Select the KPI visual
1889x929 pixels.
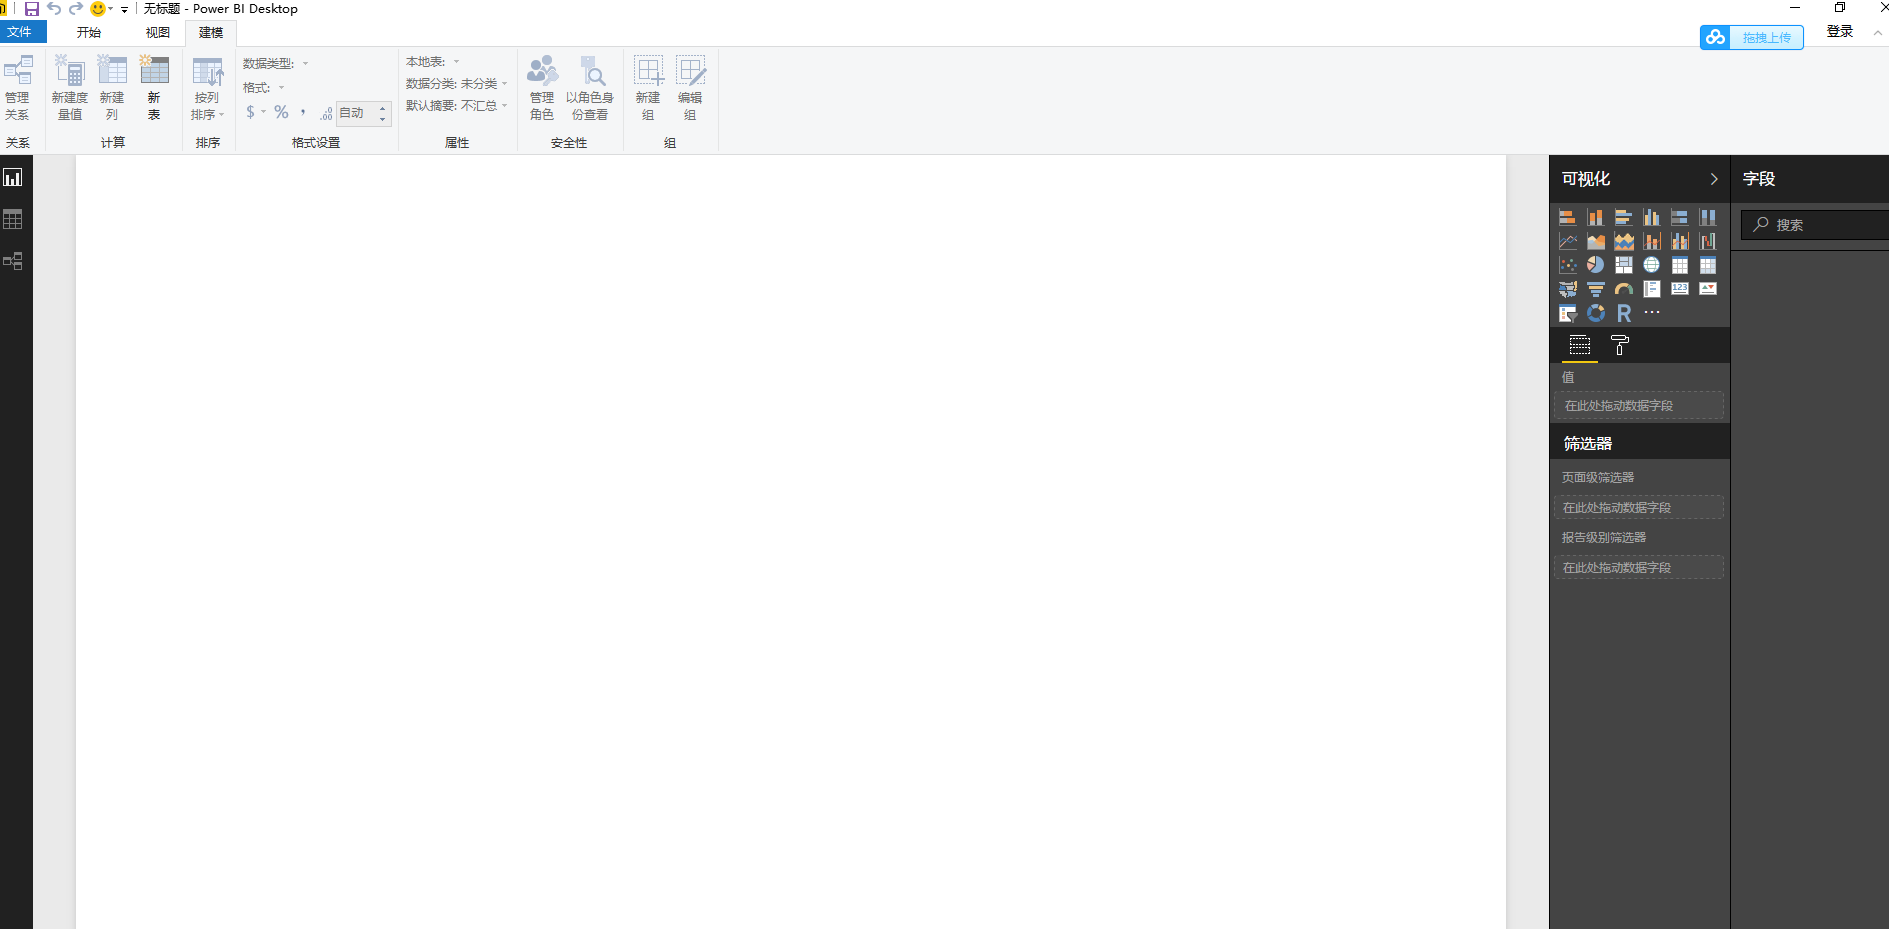tap(1708, 289)
